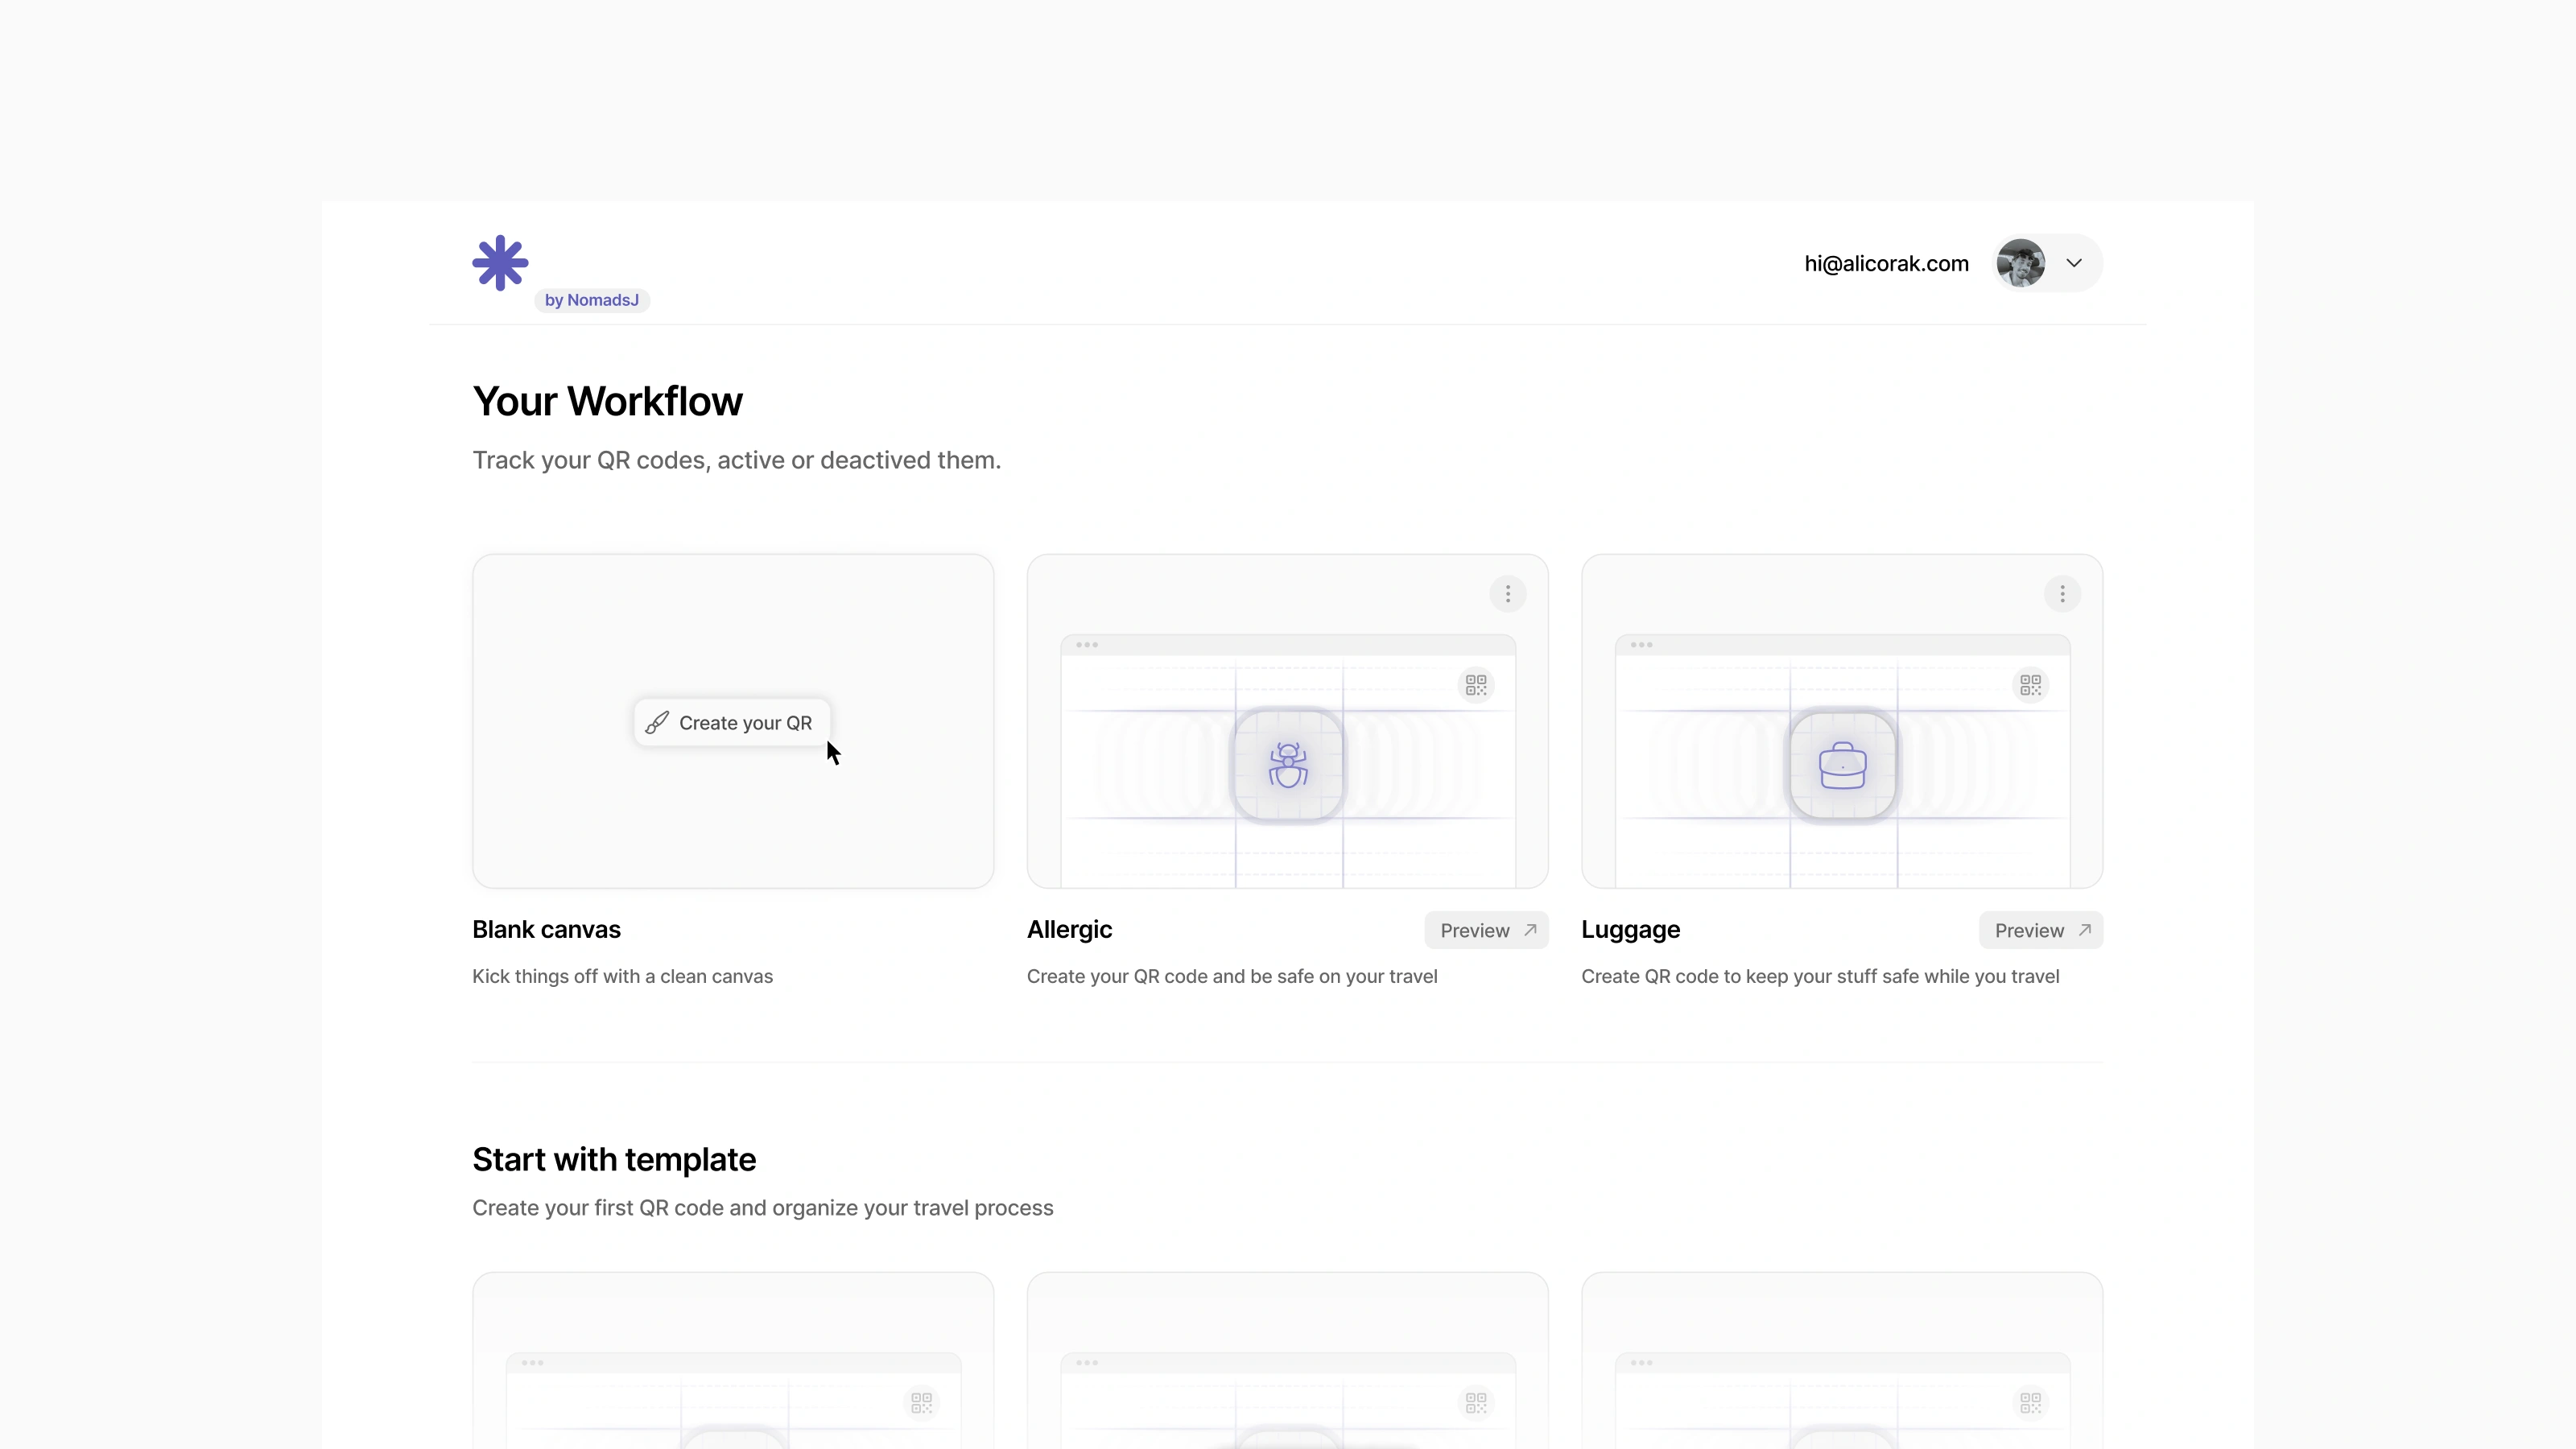Open the Luggage card three-dot menu

click(x=2062, y=594)
